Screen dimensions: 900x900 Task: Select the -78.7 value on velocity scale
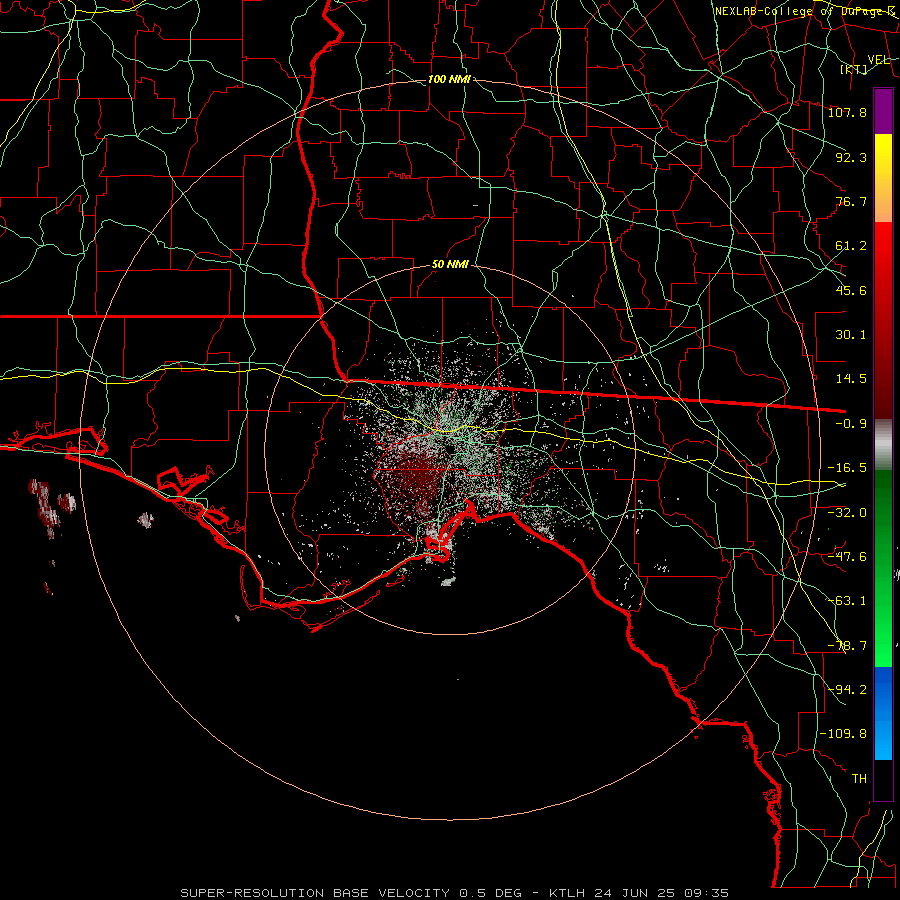click(x=847, y=646)
